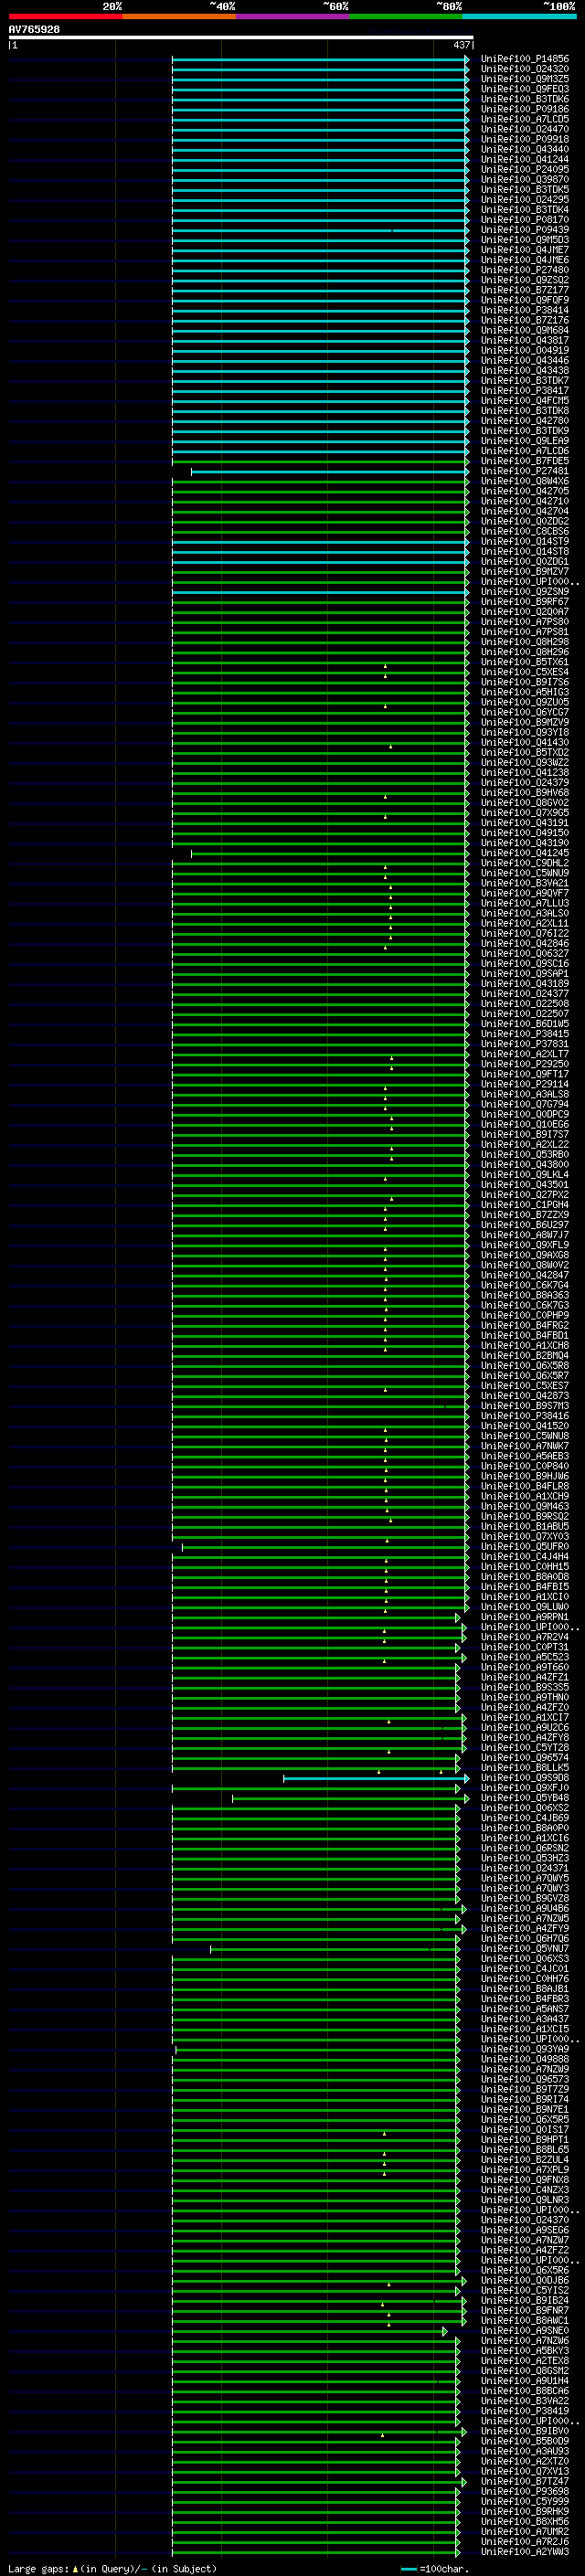Click the UniRef100_Q9M463 label
This screenshot has height=2576, width=585.
coord(524,1506)
